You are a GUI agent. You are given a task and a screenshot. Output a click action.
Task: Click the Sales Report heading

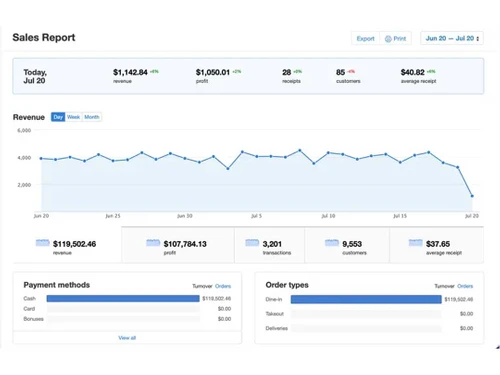point(44,37)
